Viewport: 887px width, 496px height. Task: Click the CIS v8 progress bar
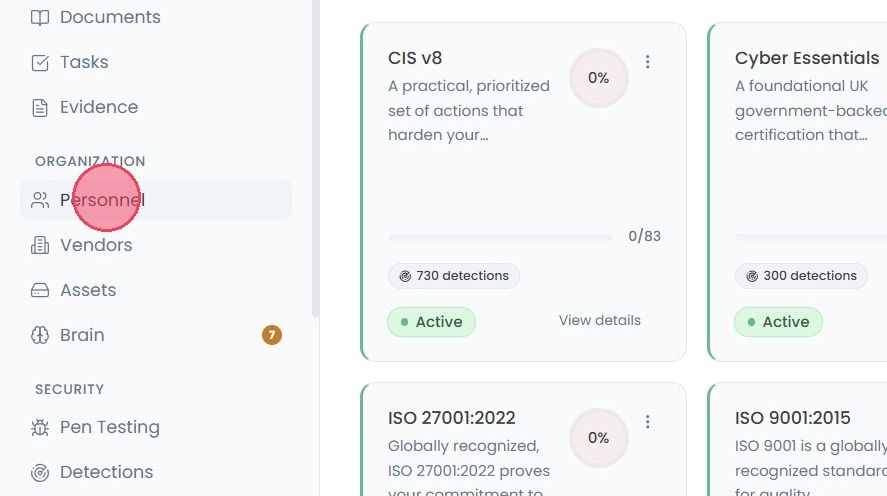501,237
